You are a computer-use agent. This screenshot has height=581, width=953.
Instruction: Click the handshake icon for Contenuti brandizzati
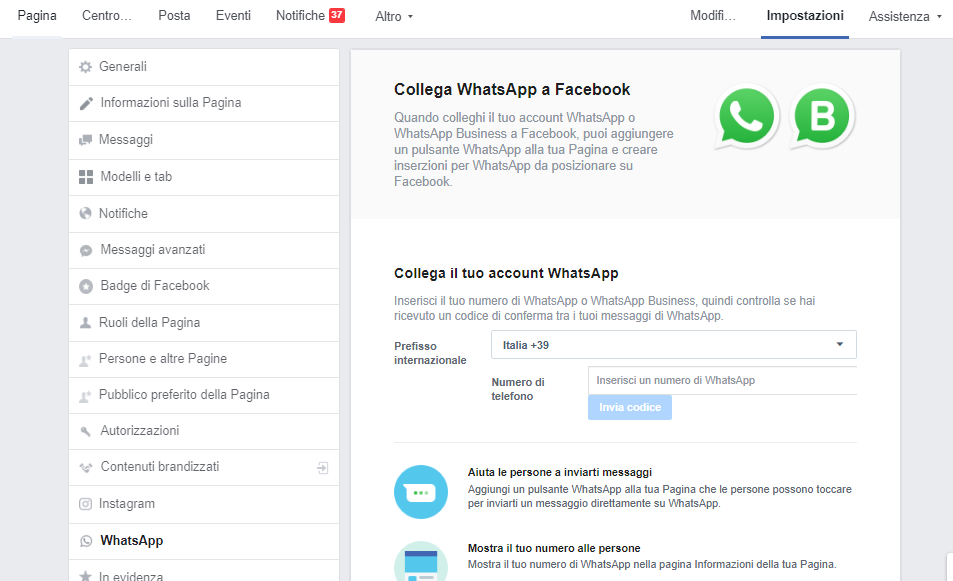(x=86, y=467)
